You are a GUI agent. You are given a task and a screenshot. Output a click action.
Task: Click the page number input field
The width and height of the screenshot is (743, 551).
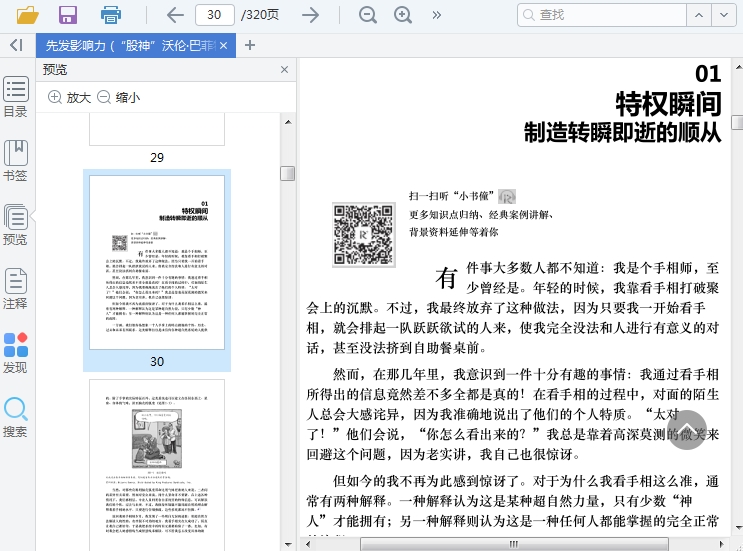pos(213,15)
